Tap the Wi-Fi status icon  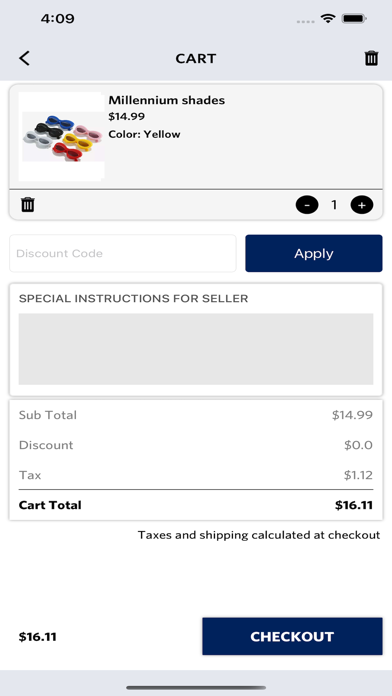[x=328, y=19]
